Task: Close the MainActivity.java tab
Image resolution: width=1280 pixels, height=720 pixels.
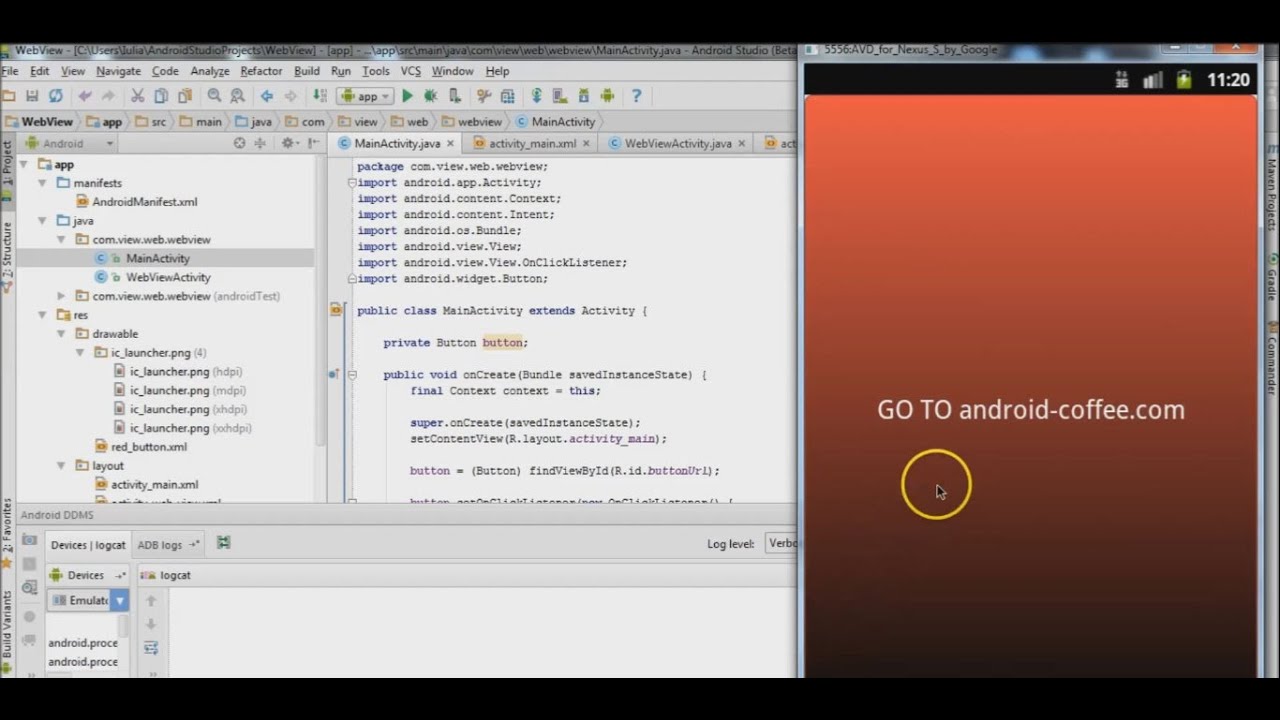Action: point(450,144)
